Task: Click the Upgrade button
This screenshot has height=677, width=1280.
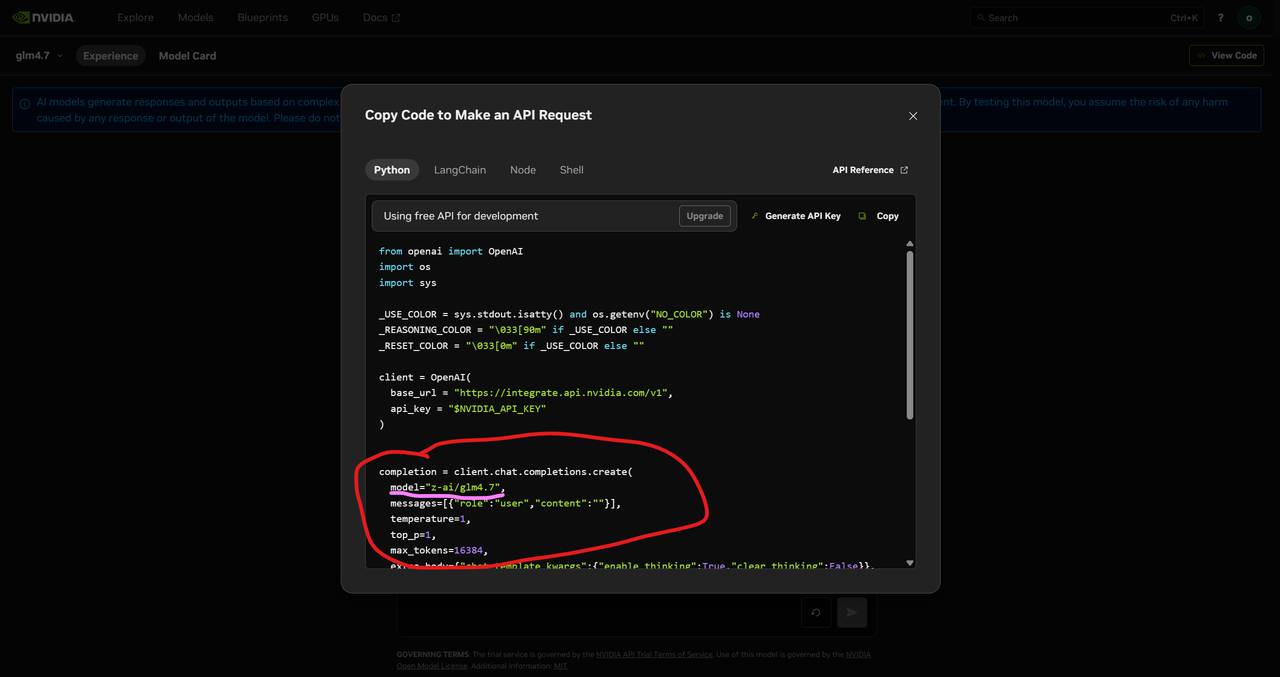Action: (x=705, y=216)
